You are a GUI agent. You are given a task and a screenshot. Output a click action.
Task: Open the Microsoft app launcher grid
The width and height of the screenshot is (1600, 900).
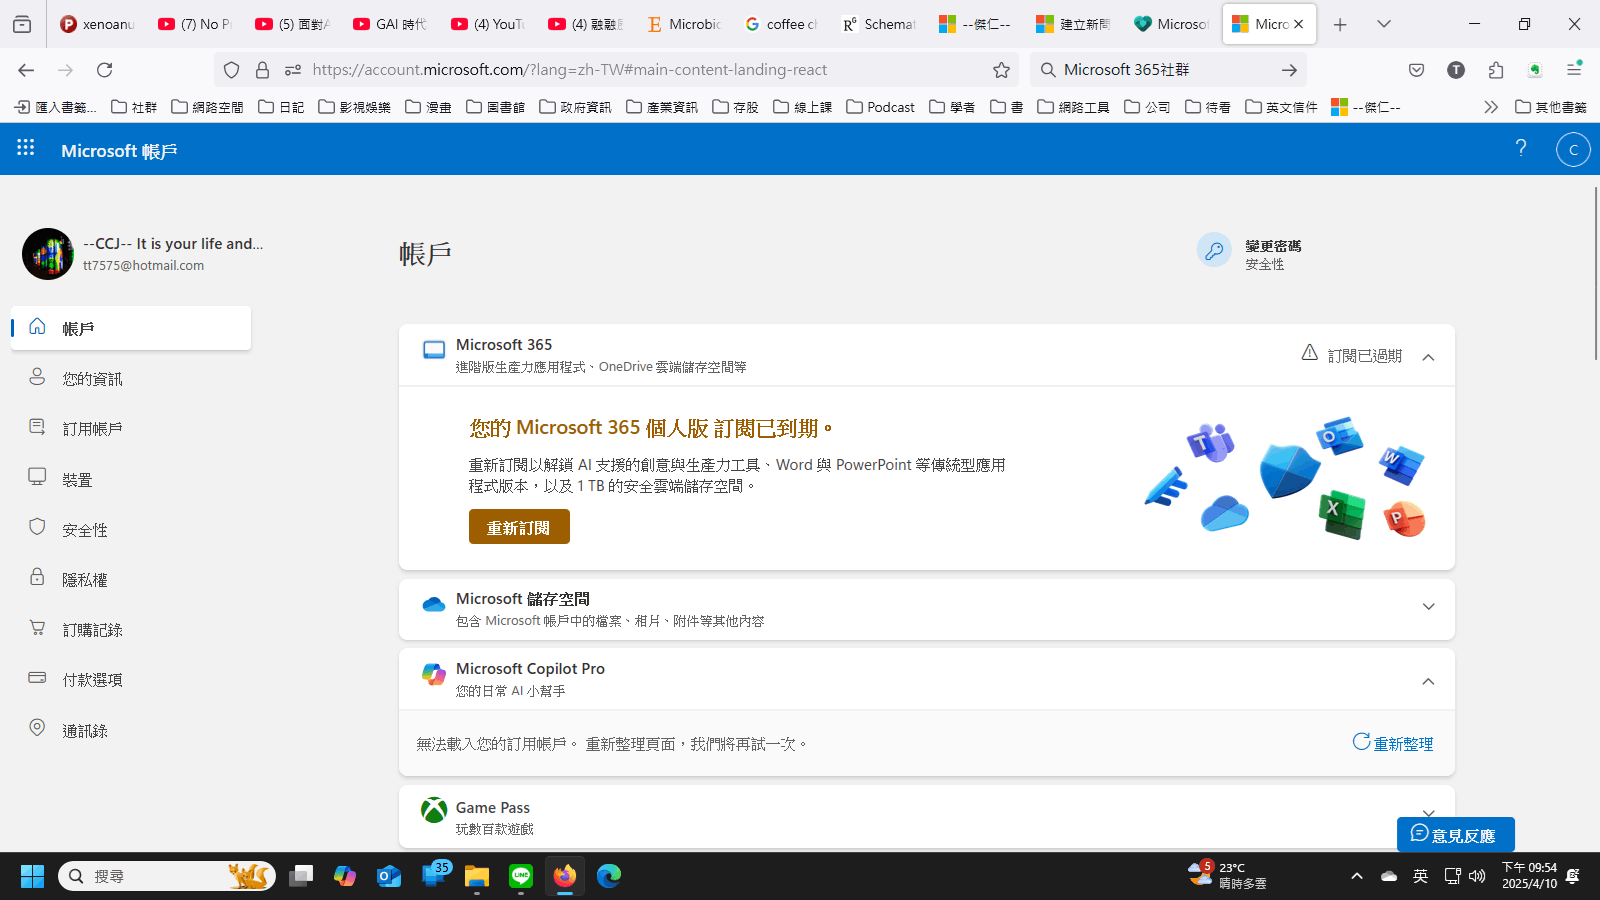pyautogui.click(x=26, y=148)
